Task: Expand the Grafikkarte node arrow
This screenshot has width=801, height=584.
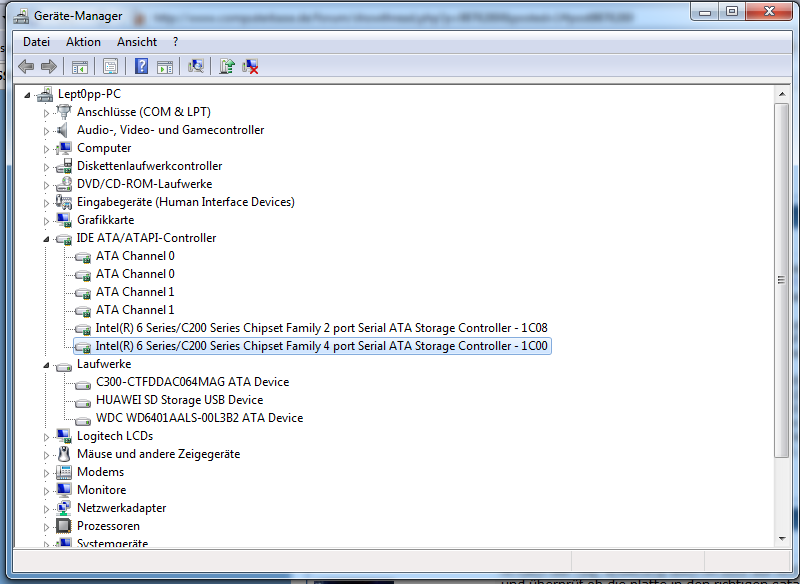Action: pos(46,221)
